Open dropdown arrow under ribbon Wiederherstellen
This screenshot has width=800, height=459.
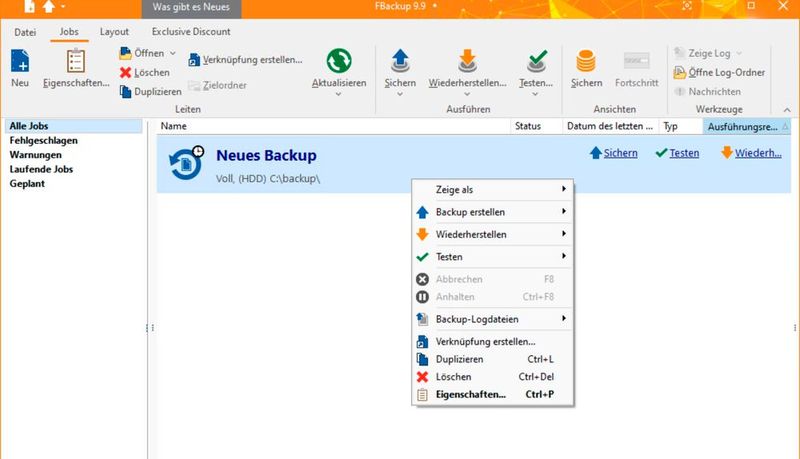(467, 94)
